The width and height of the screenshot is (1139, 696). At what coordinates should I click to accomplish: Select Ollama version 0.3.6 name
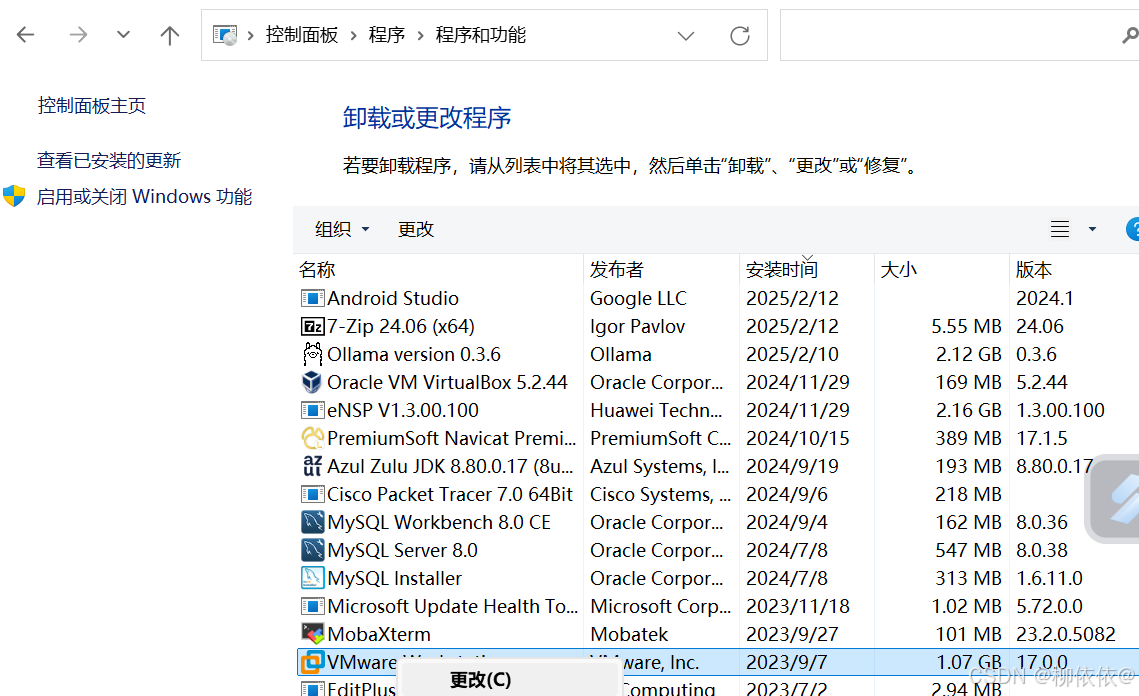click(x=414, y=355)
